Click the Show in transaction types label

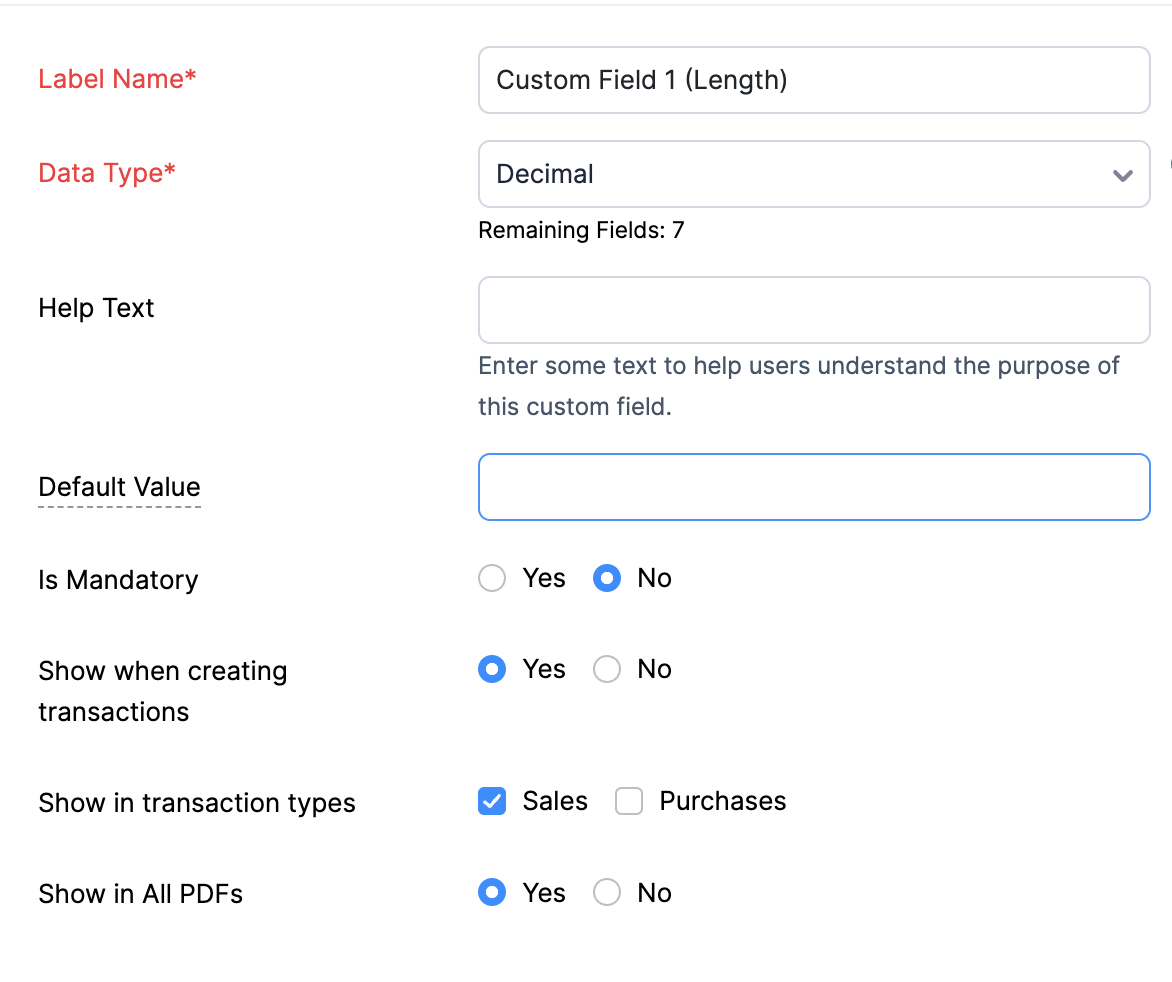(197, 803)
